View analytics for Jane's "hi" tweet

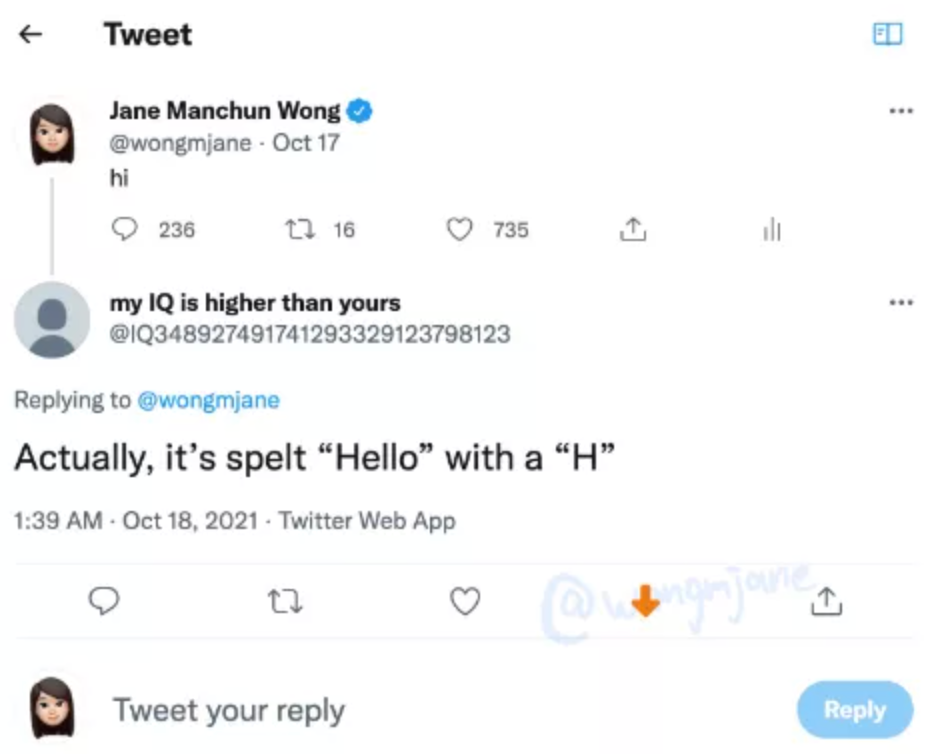click(771, 230)
